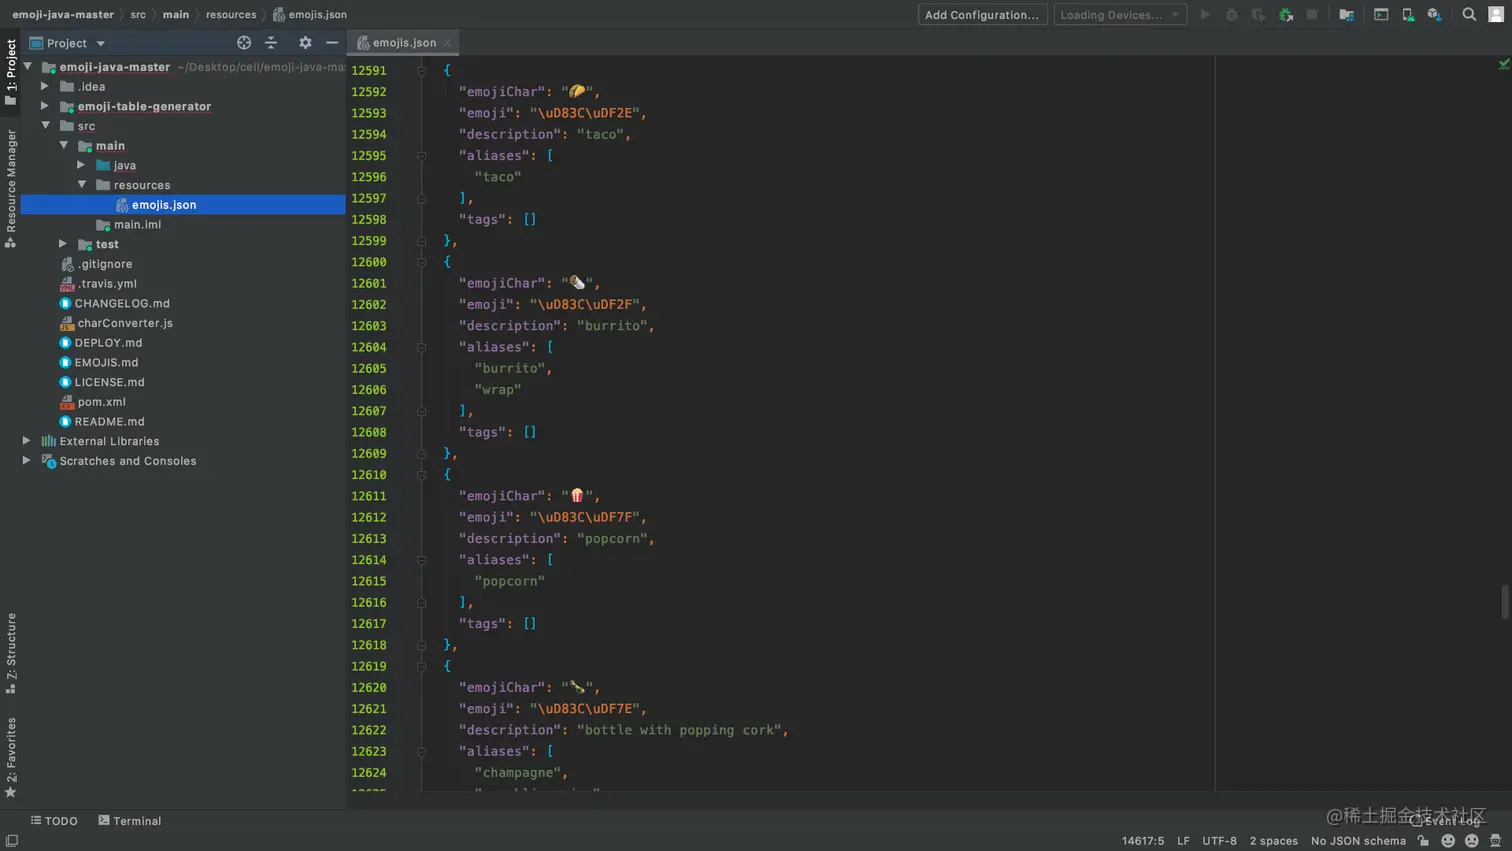Open the Terminal tool window tab
Image resolution: width=1512 pixels, height=851 pixels.
pos(130,821)
